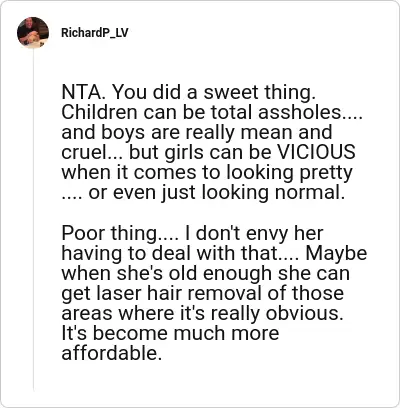
Task: Click the line 'and boys are really mean and'
Action: click(x=197, y=132)
